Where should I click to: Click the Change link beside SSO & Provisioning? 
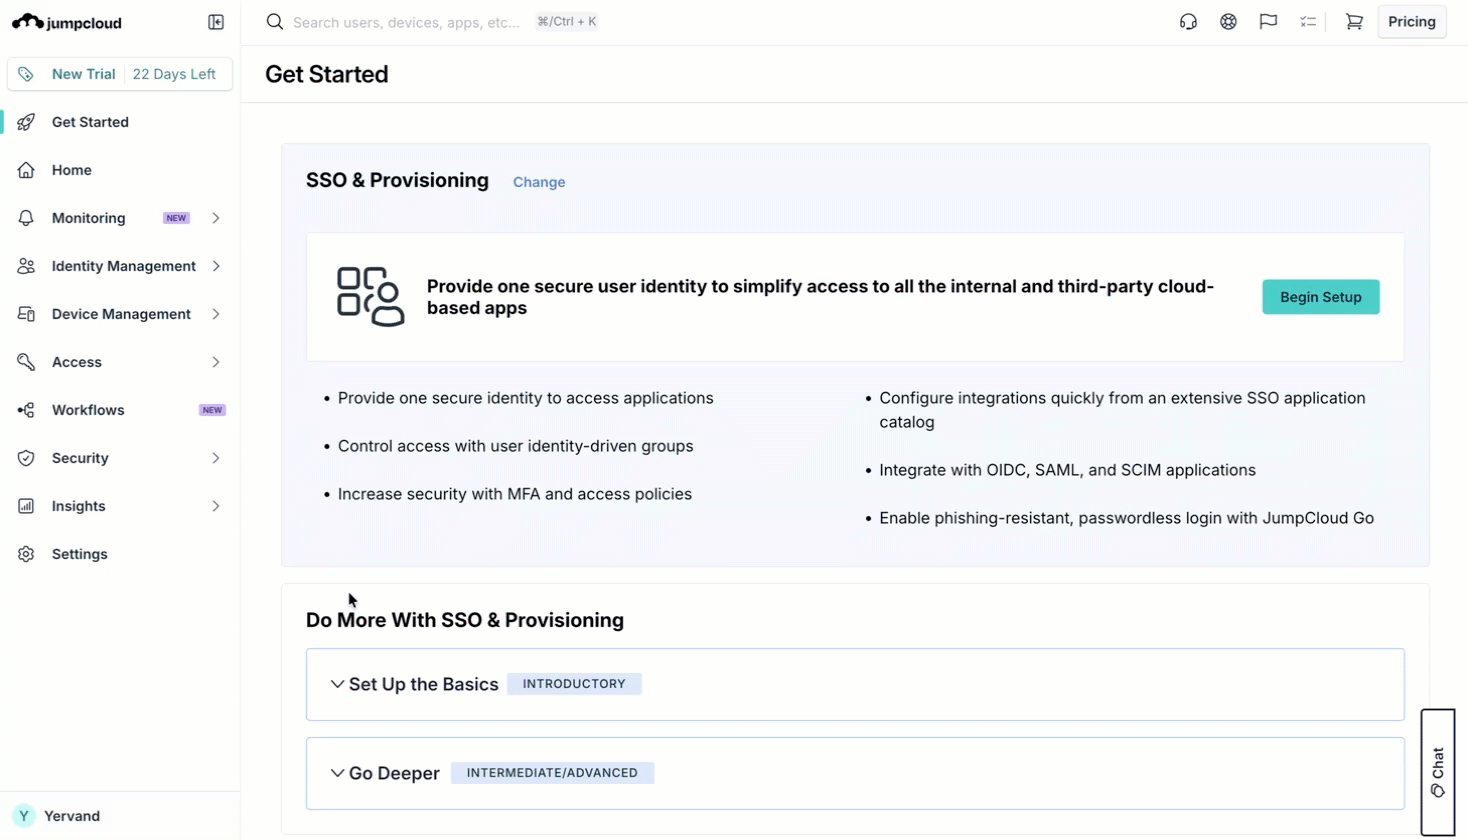click(539, 182)
